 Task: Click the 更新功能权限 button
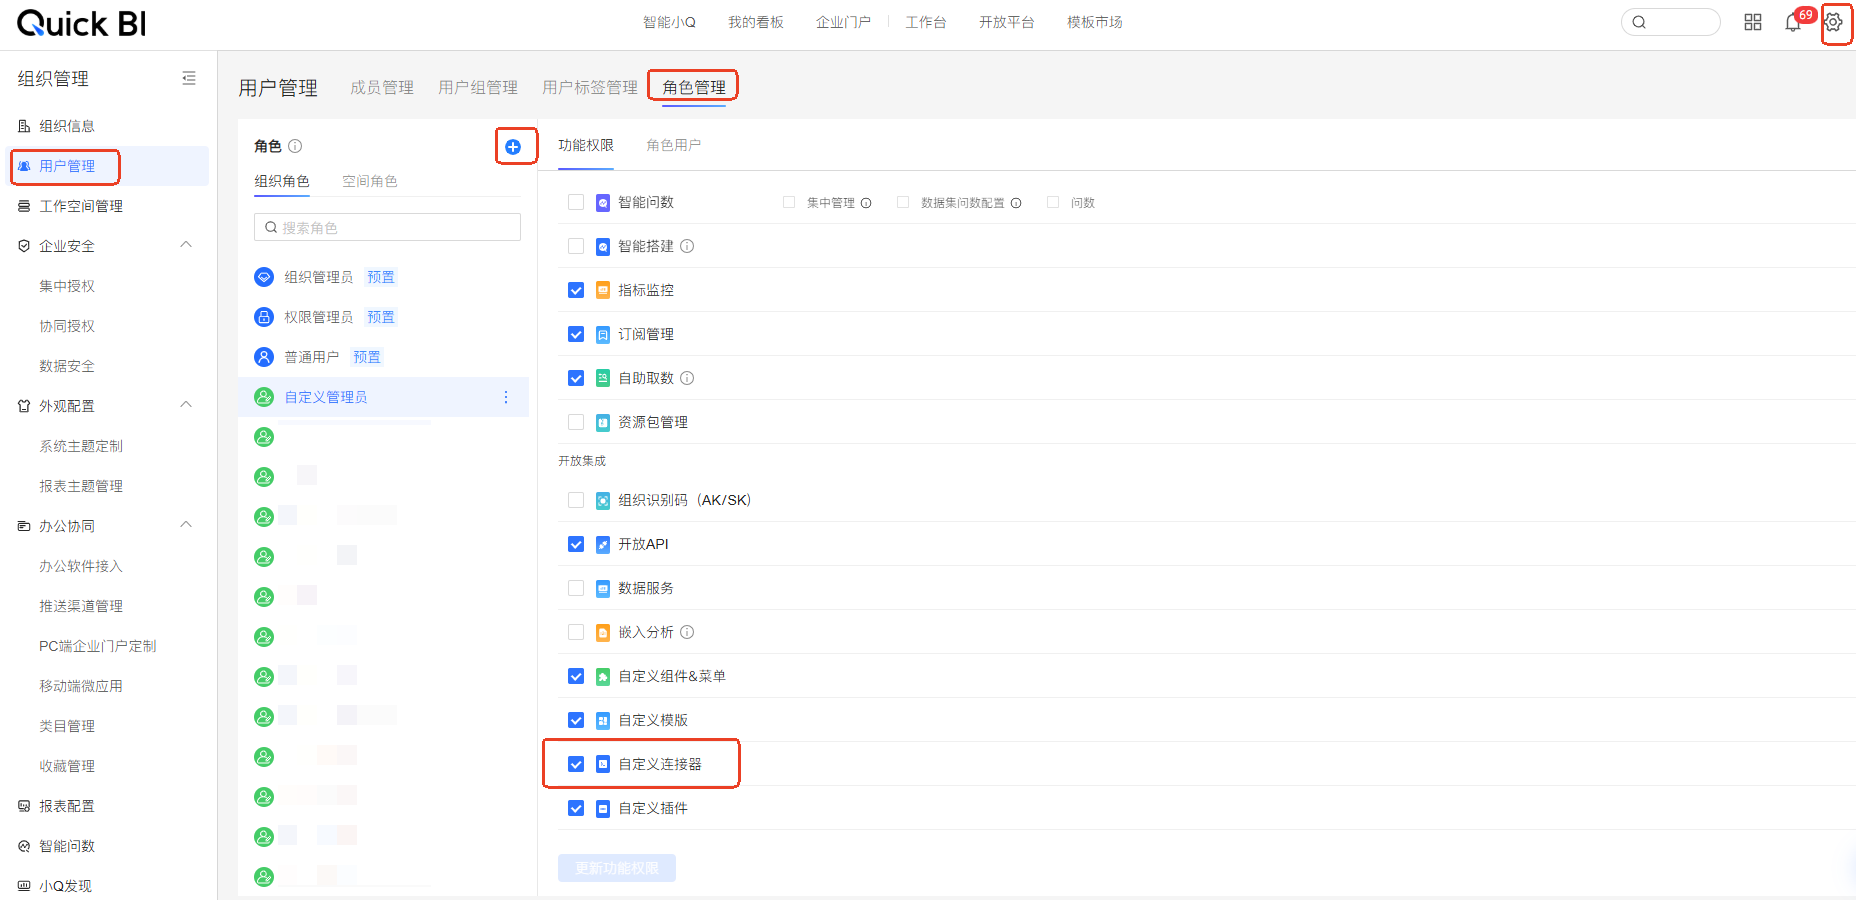[x=616, y=868]
